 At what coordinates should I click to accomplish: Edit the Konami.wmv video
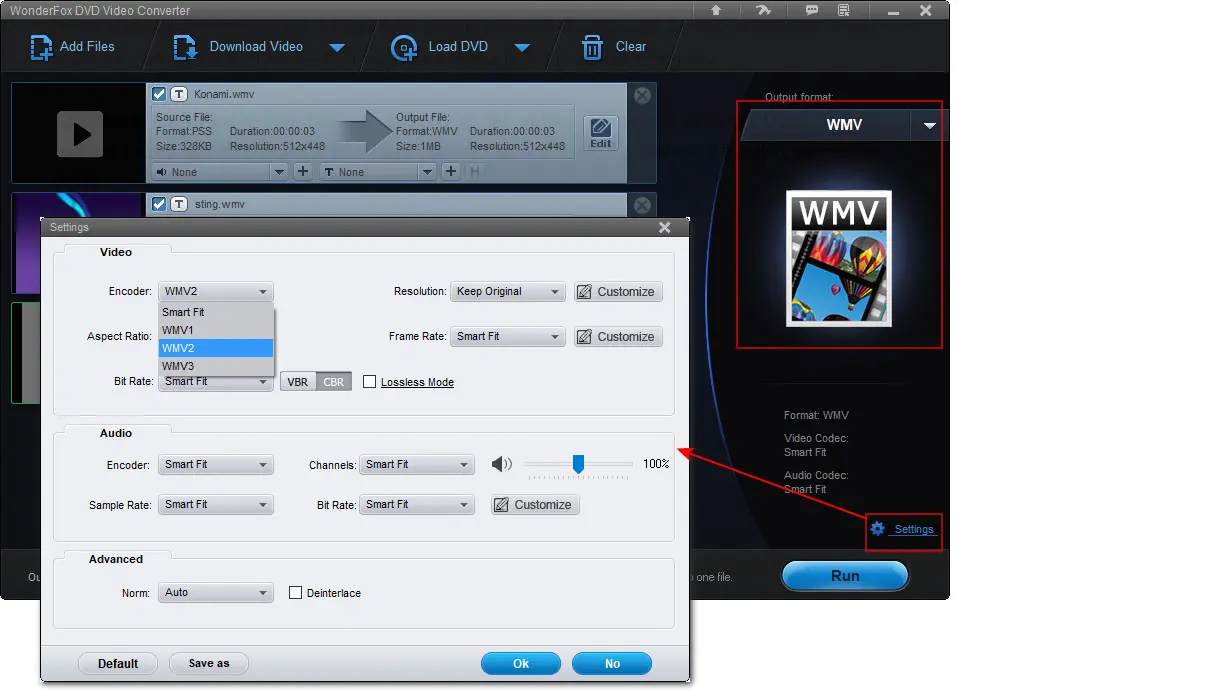(x=600, y=133)
